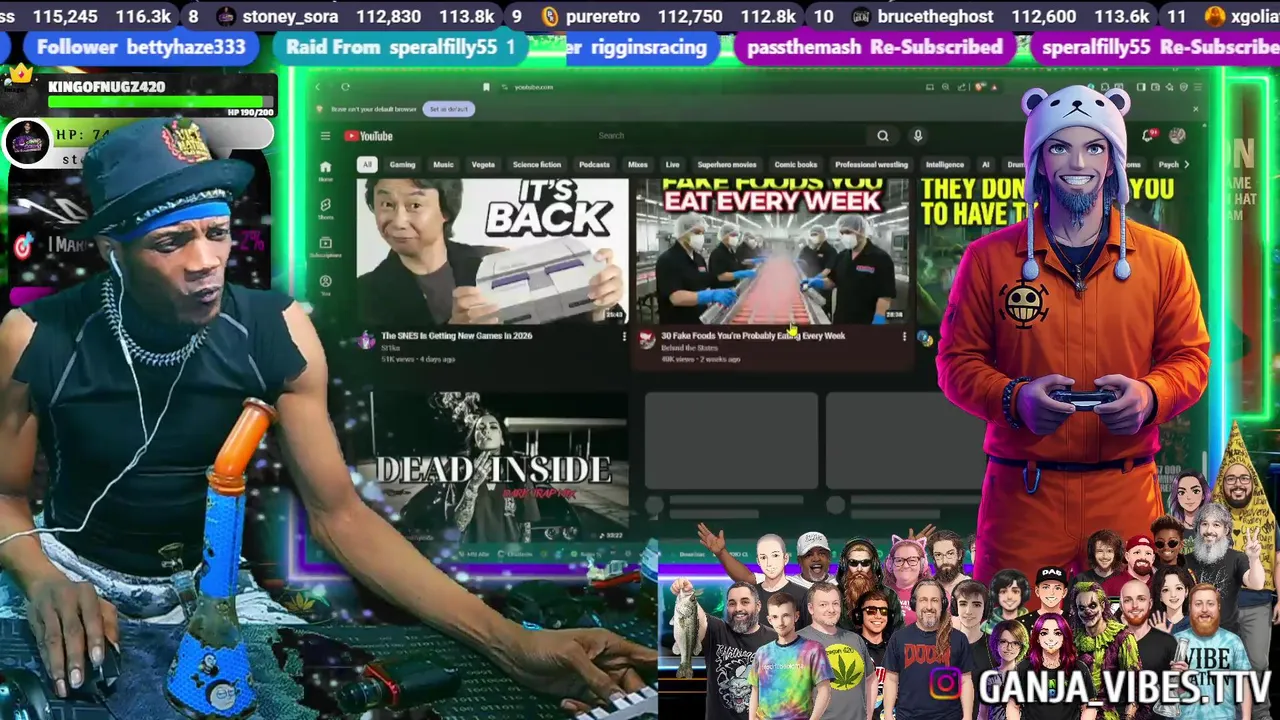Click title 30 Fake Foods You're Probably Eating
1280x720 pixels.
tap(753, 336)
